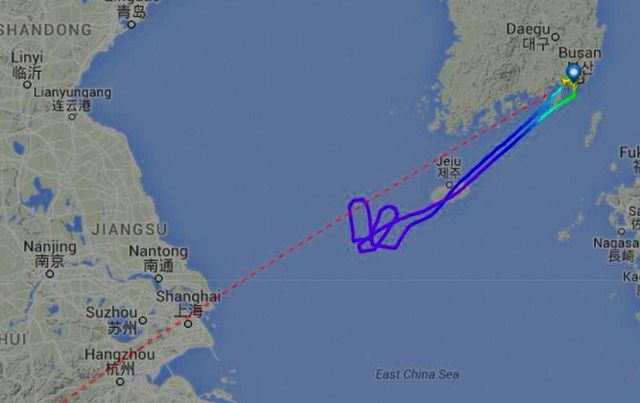Viewport: 640px width, 403px height.
Task: Select the Nanjing city marker circle
Action: [x=50, y=274]
